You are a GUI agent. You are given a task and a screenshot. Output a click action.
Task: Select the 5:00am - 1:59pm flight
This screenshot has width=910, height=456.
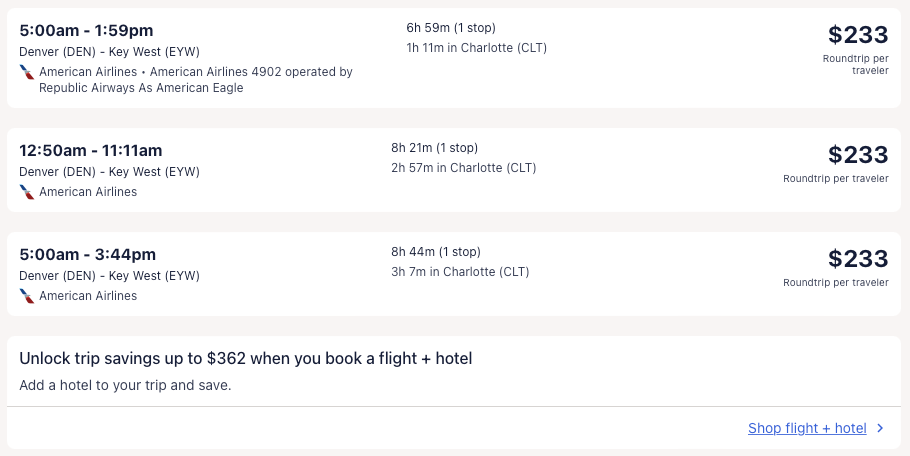[x=86, y=31]
